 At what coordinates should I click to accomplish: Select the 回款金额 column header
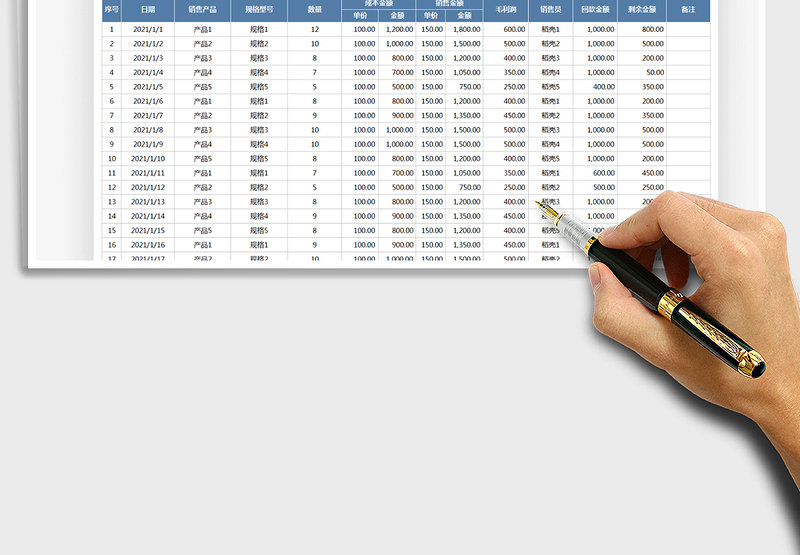pos(595,10)
